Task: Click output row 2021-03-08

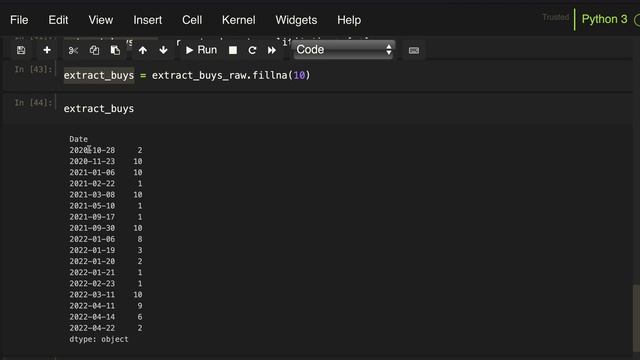Action: click(106, 195)
